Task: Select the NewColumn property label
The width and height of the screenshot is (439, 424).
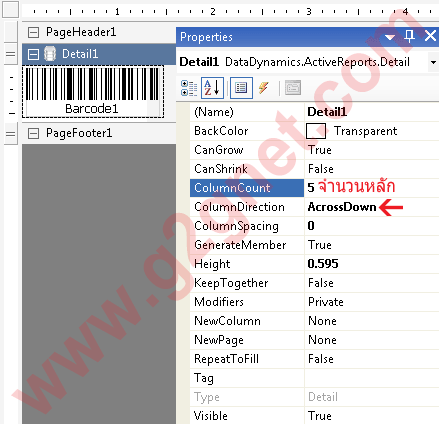Action: point(227,321)
